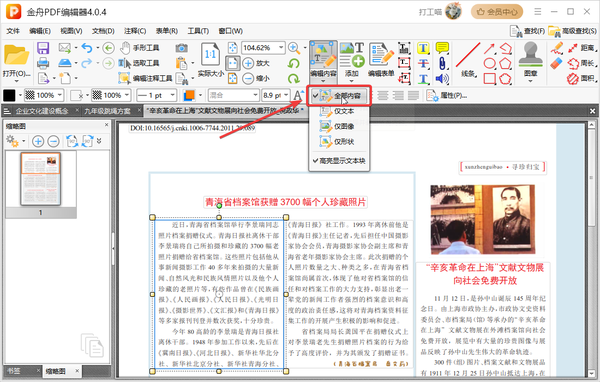
Task: Click the Zoom Out (缩小) minus icon
Action: 248,78
